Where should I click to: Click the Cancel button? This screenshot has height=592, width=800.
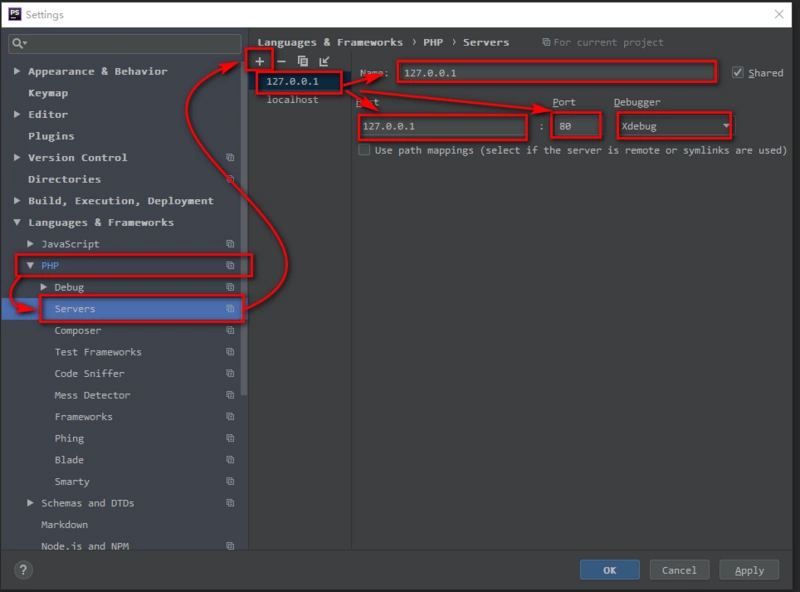[x=679, y=570]
